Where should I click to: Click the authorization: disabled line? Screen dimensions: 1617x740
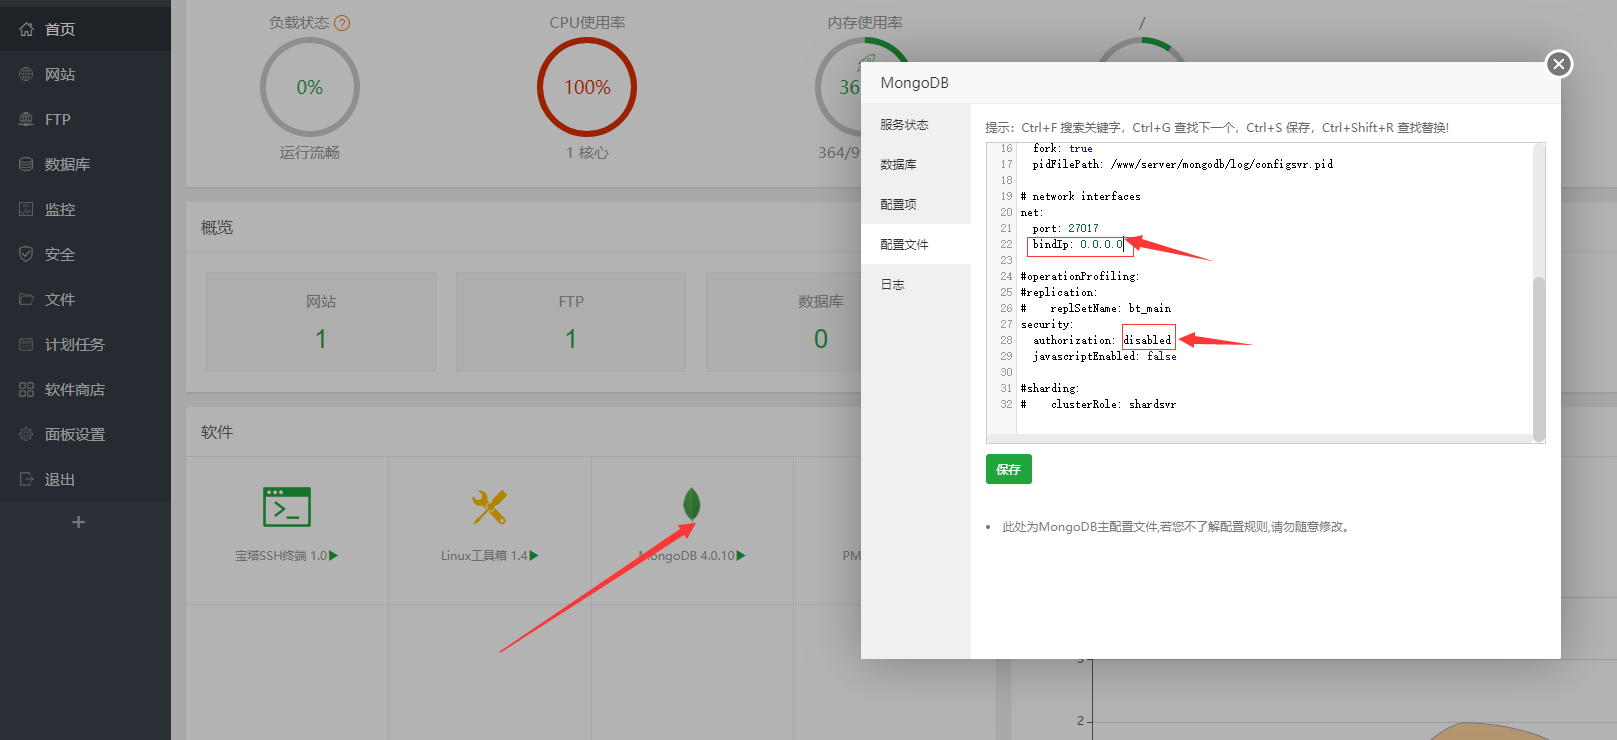point(1102,340)
